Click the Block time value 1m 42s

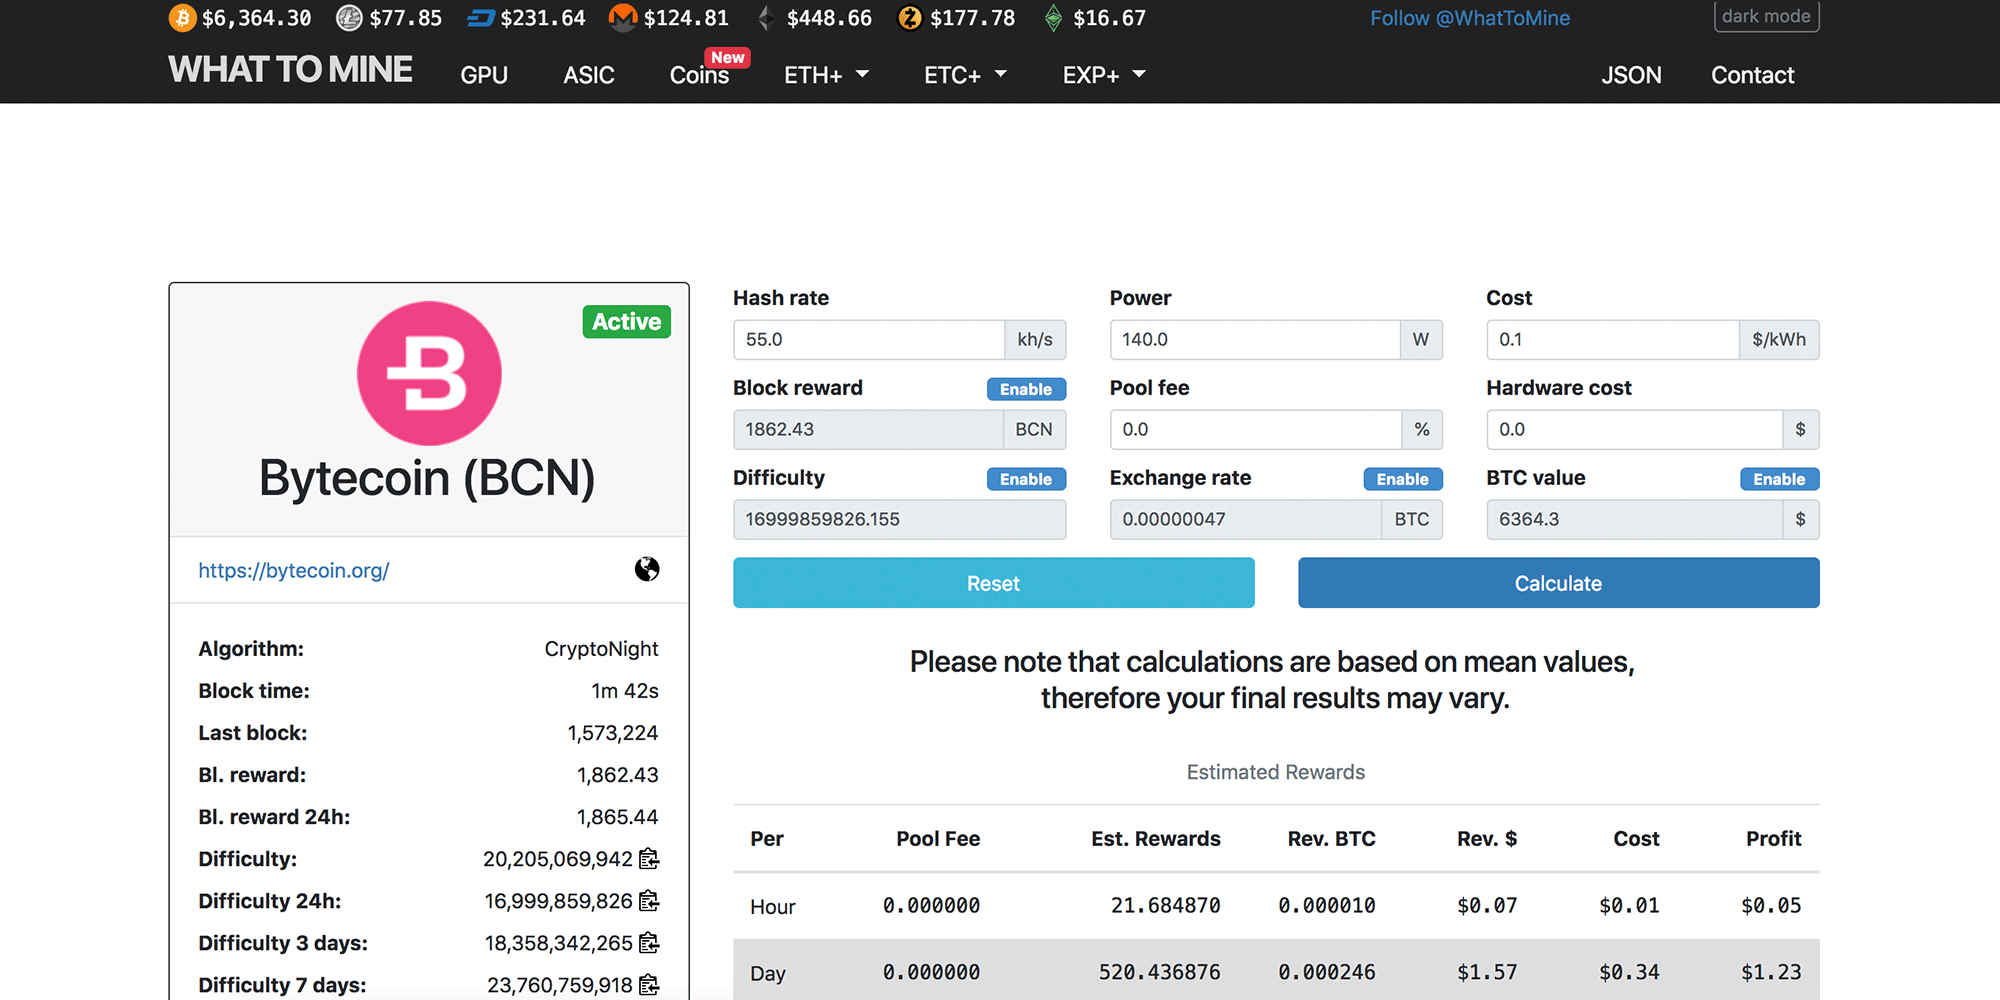click(x=624, y=691)
